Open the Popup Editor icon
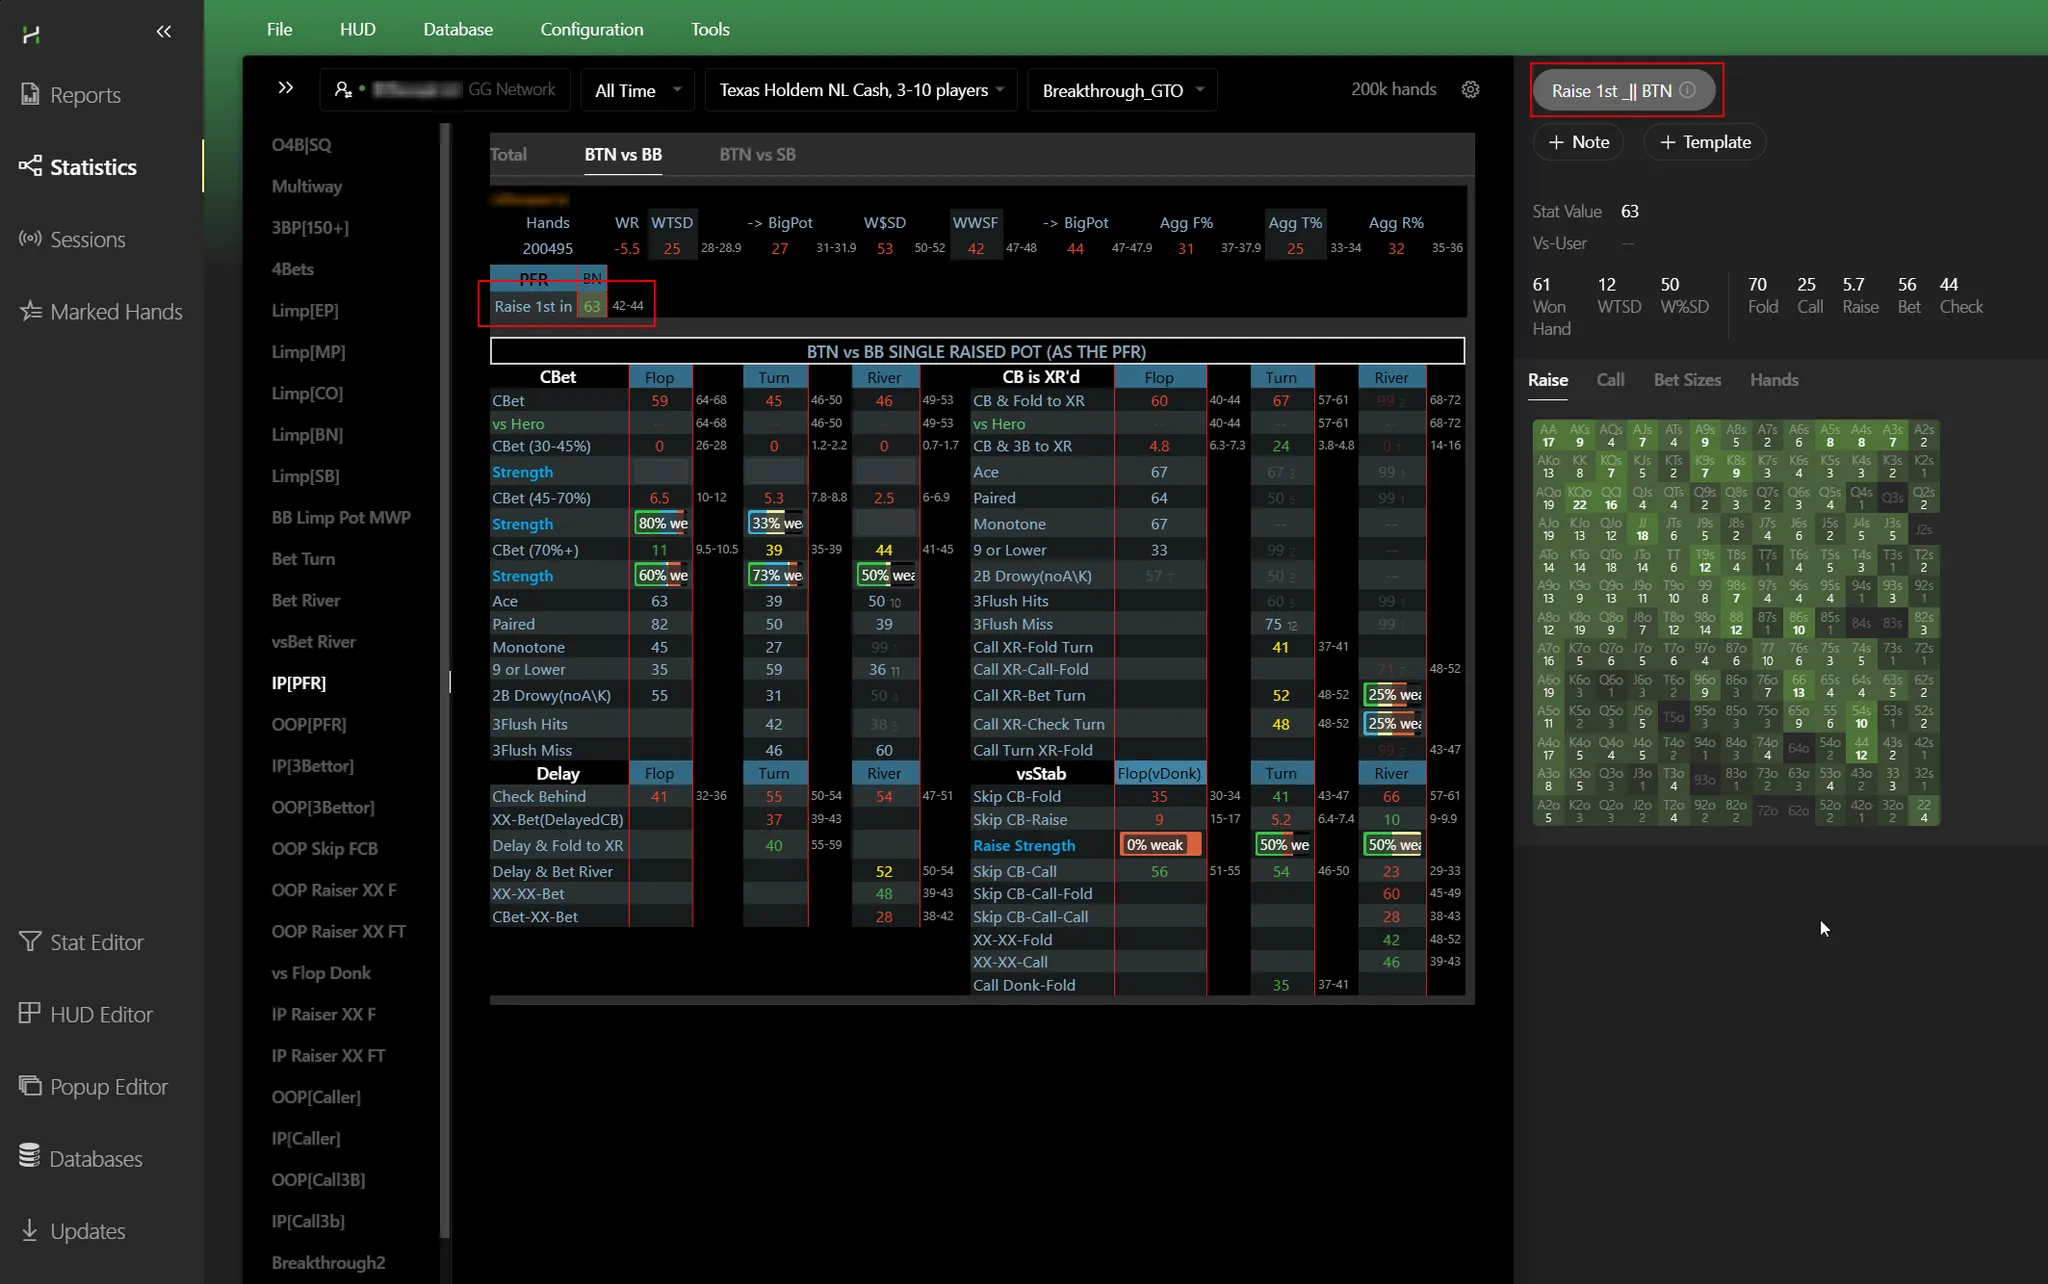The image size is (2048, 1284). click(30, 1086)
